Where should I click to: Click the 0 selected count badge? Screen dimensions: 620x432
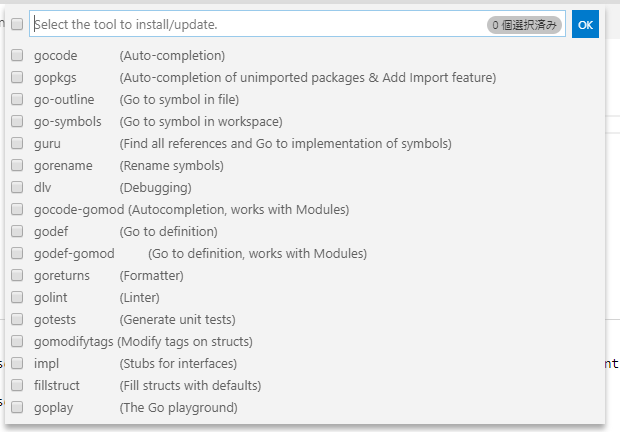click(x=525, y=24)
